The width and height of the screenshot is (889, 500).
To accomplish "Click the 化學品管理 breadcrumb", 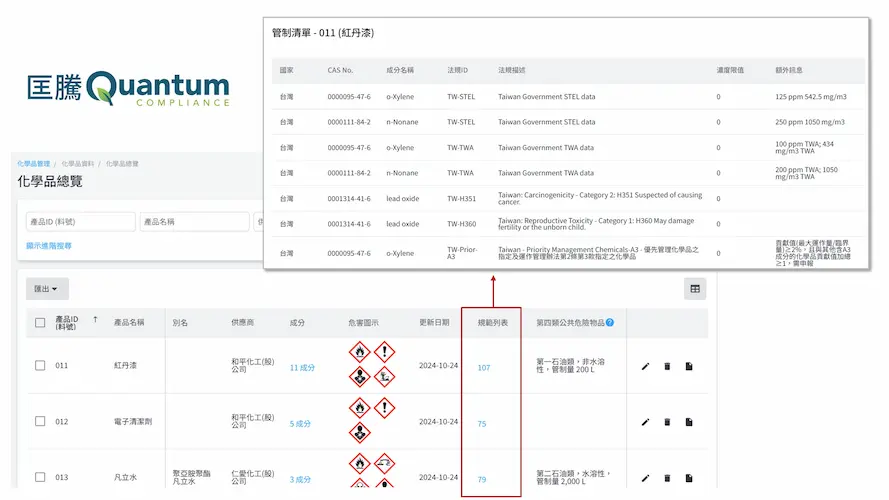I will click(33, 163).
